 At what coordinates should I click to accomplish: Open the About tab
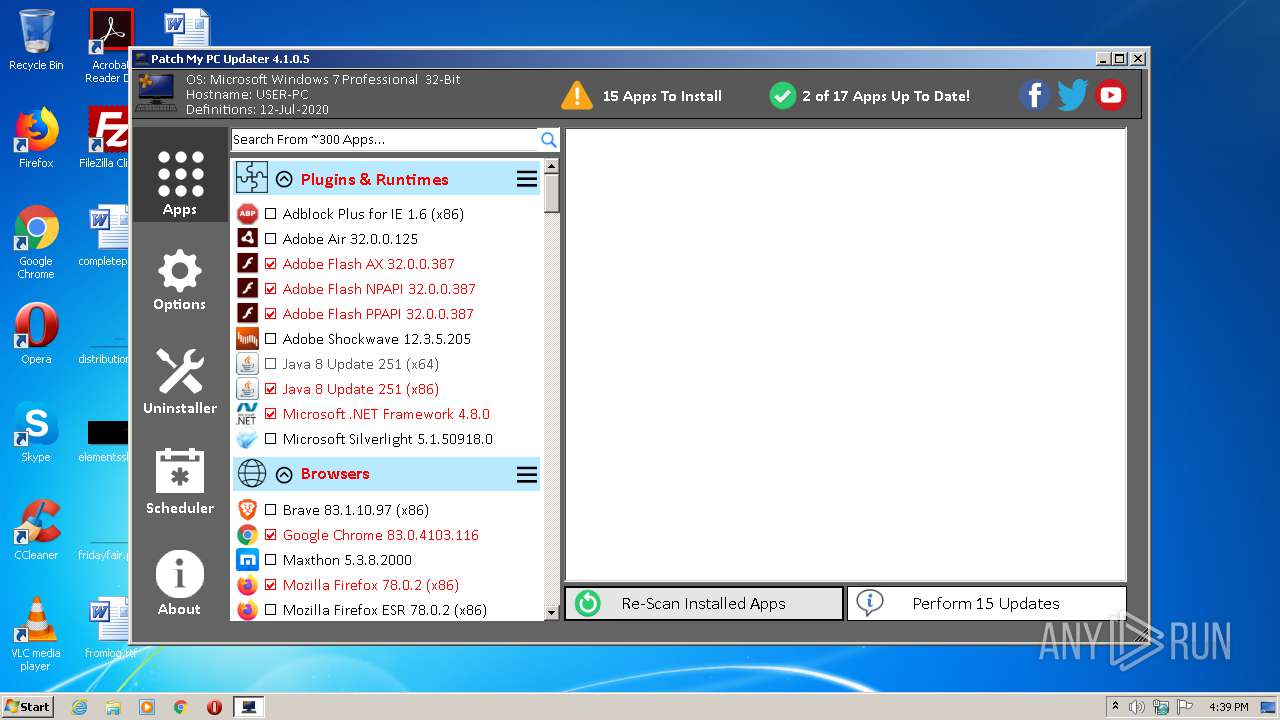(x=180, y=582)
